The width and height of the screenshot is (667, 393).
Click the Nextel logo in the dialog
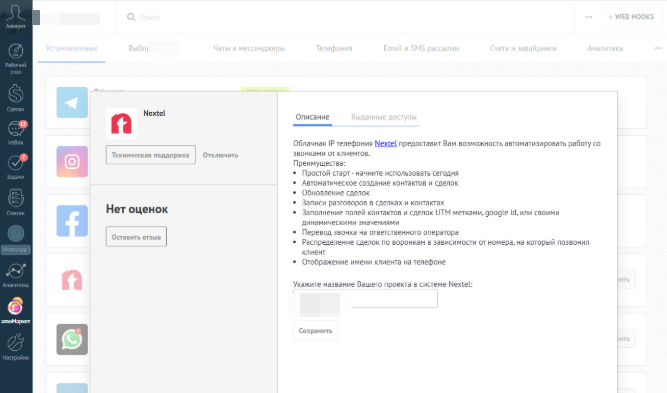click(x=121, y=123)
